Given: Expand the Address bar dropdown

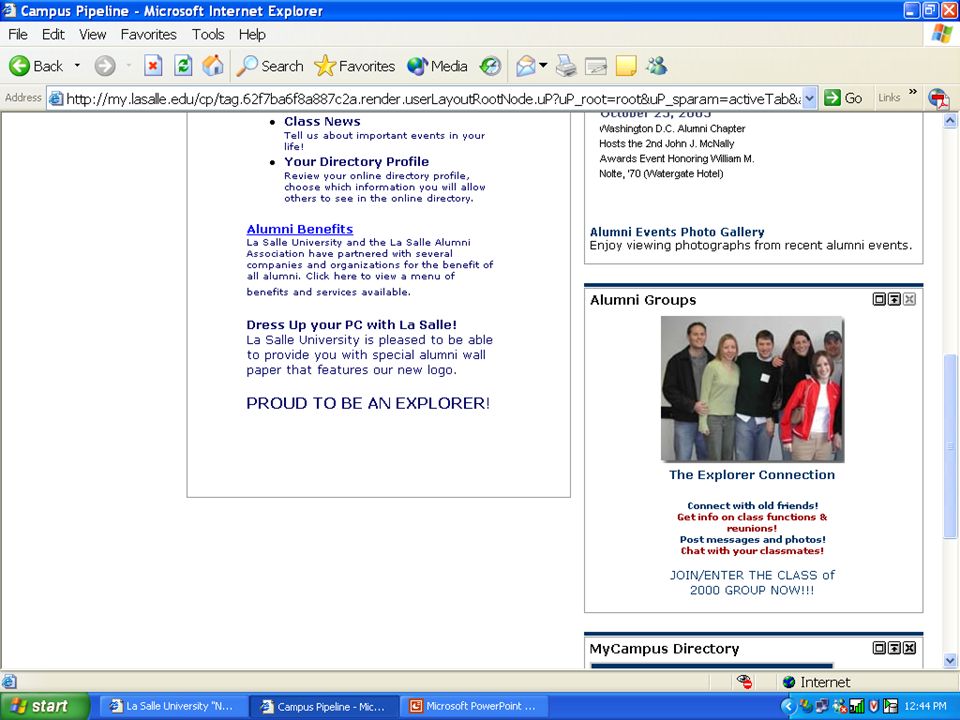Looking at the screenshot, I should (x=809, y=99).
